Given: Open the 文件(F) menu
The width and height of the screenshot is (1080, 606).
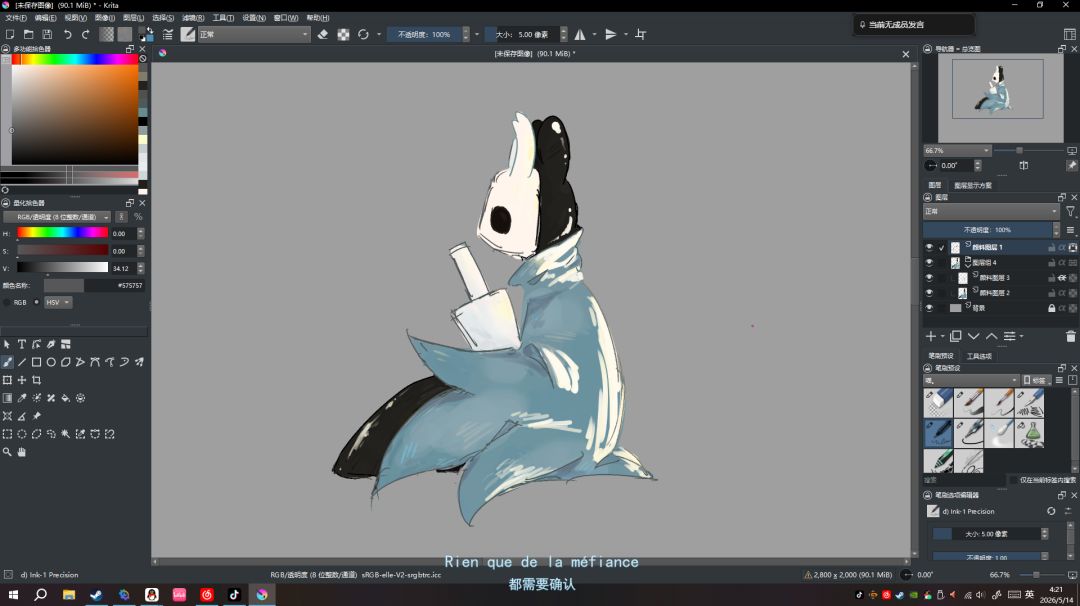Looking at the screenshot, I should [15, 18].
